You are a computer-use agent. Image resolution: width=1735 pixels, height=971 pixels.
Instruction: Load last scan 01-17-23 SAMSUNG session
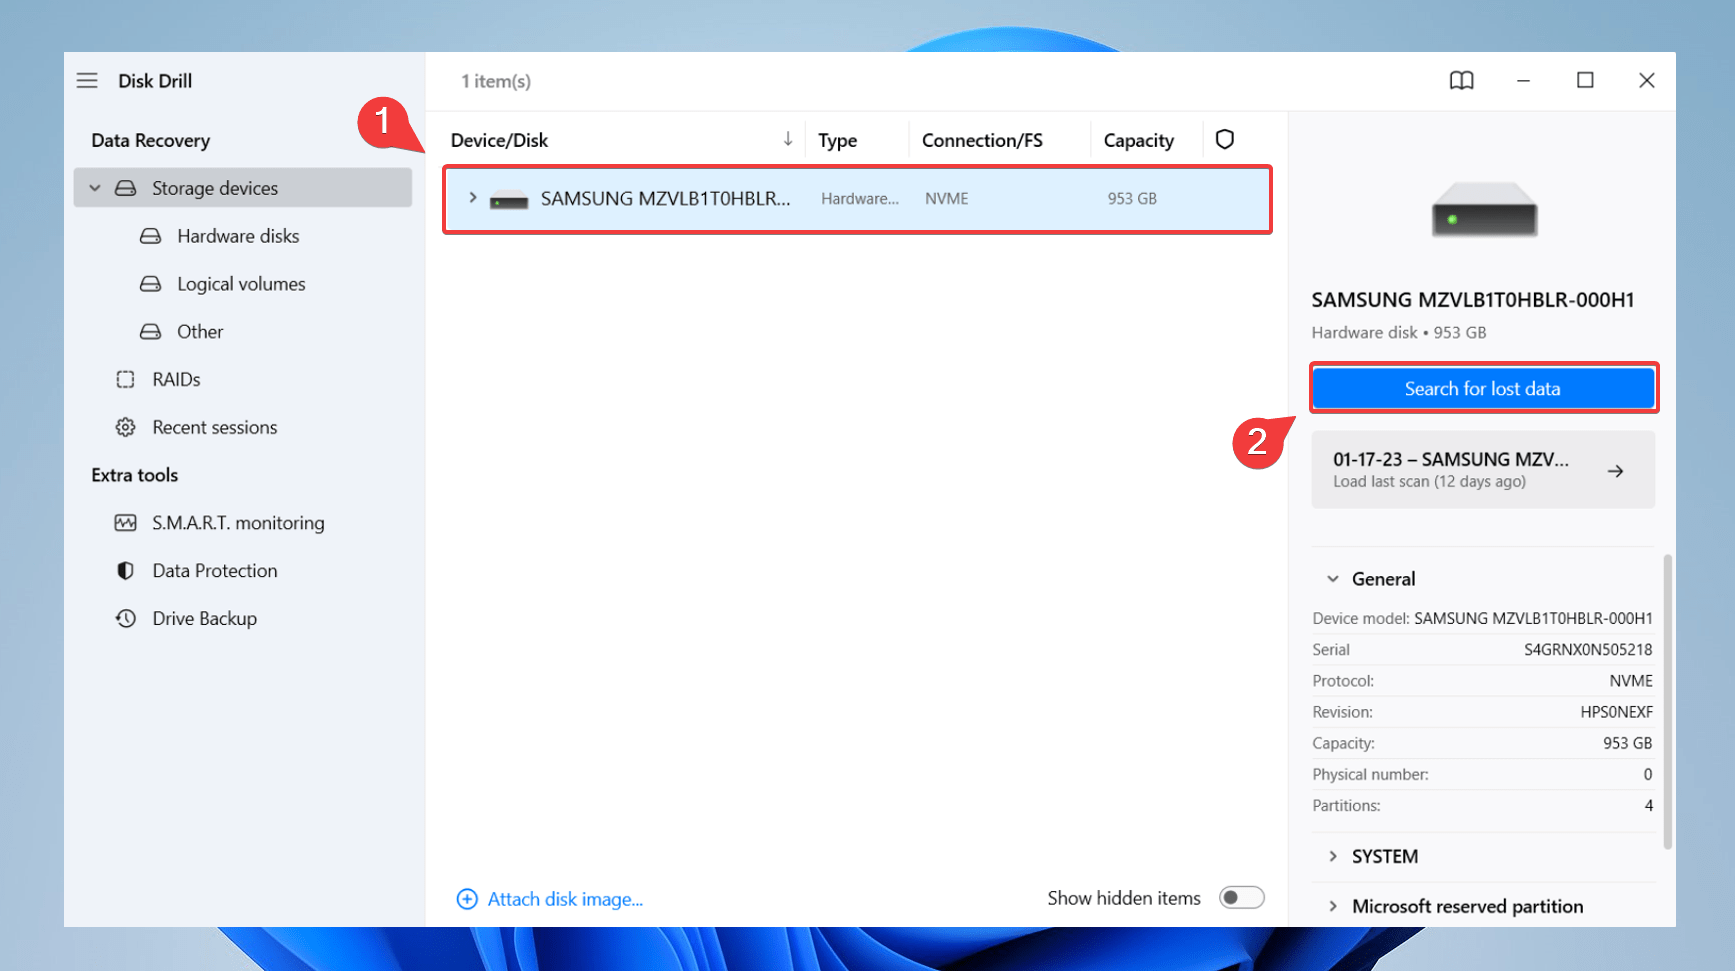(x=1483, y=470)
